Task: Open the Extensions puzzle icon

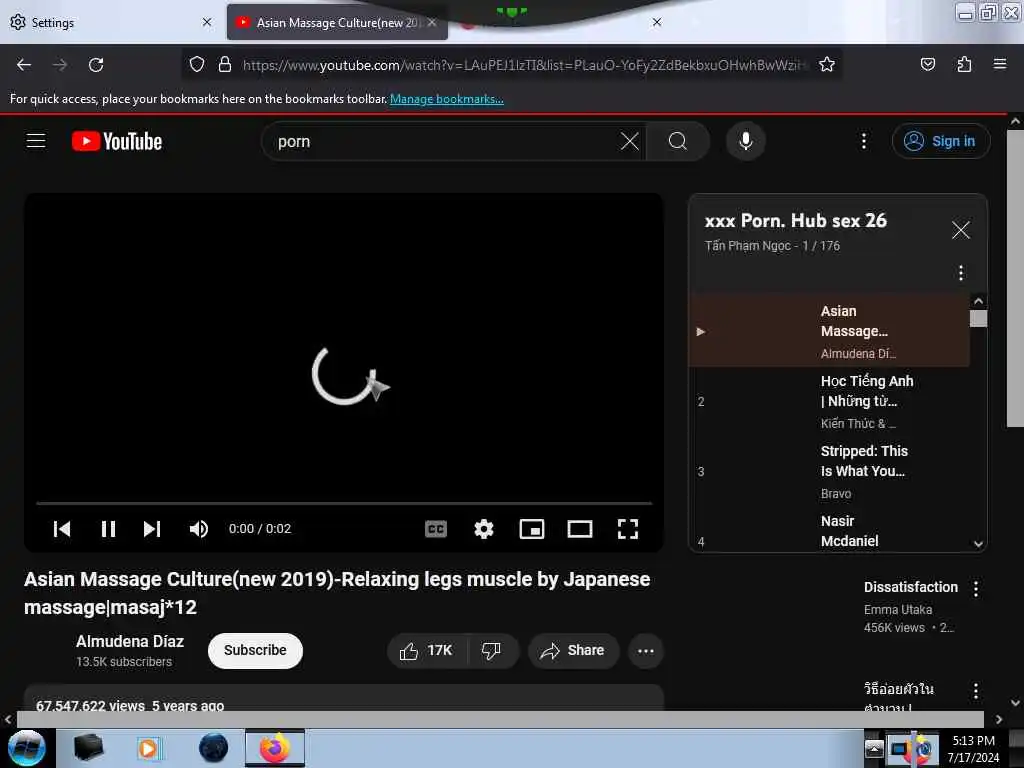Action: [x=964, y=64]
